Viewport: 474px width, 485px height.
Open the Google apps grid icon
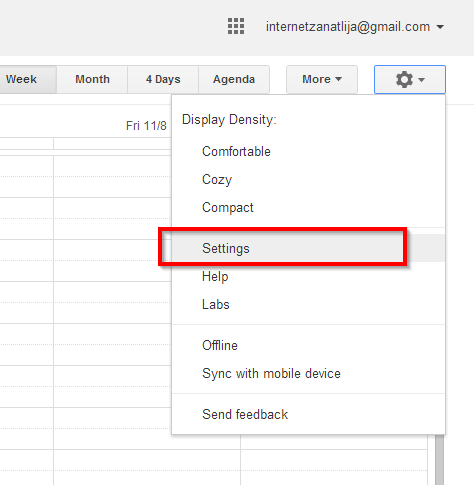(236, 26)
